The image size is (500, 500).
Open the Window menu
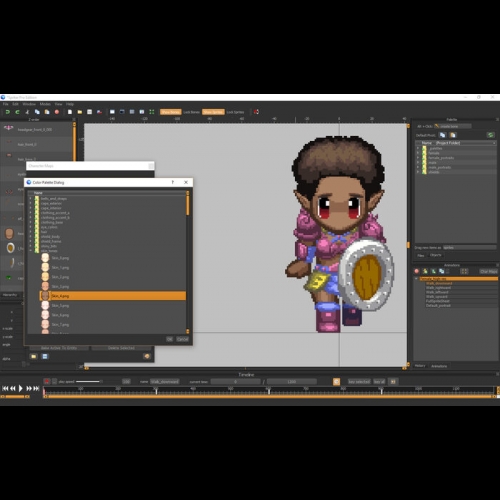tap(29, 104)
